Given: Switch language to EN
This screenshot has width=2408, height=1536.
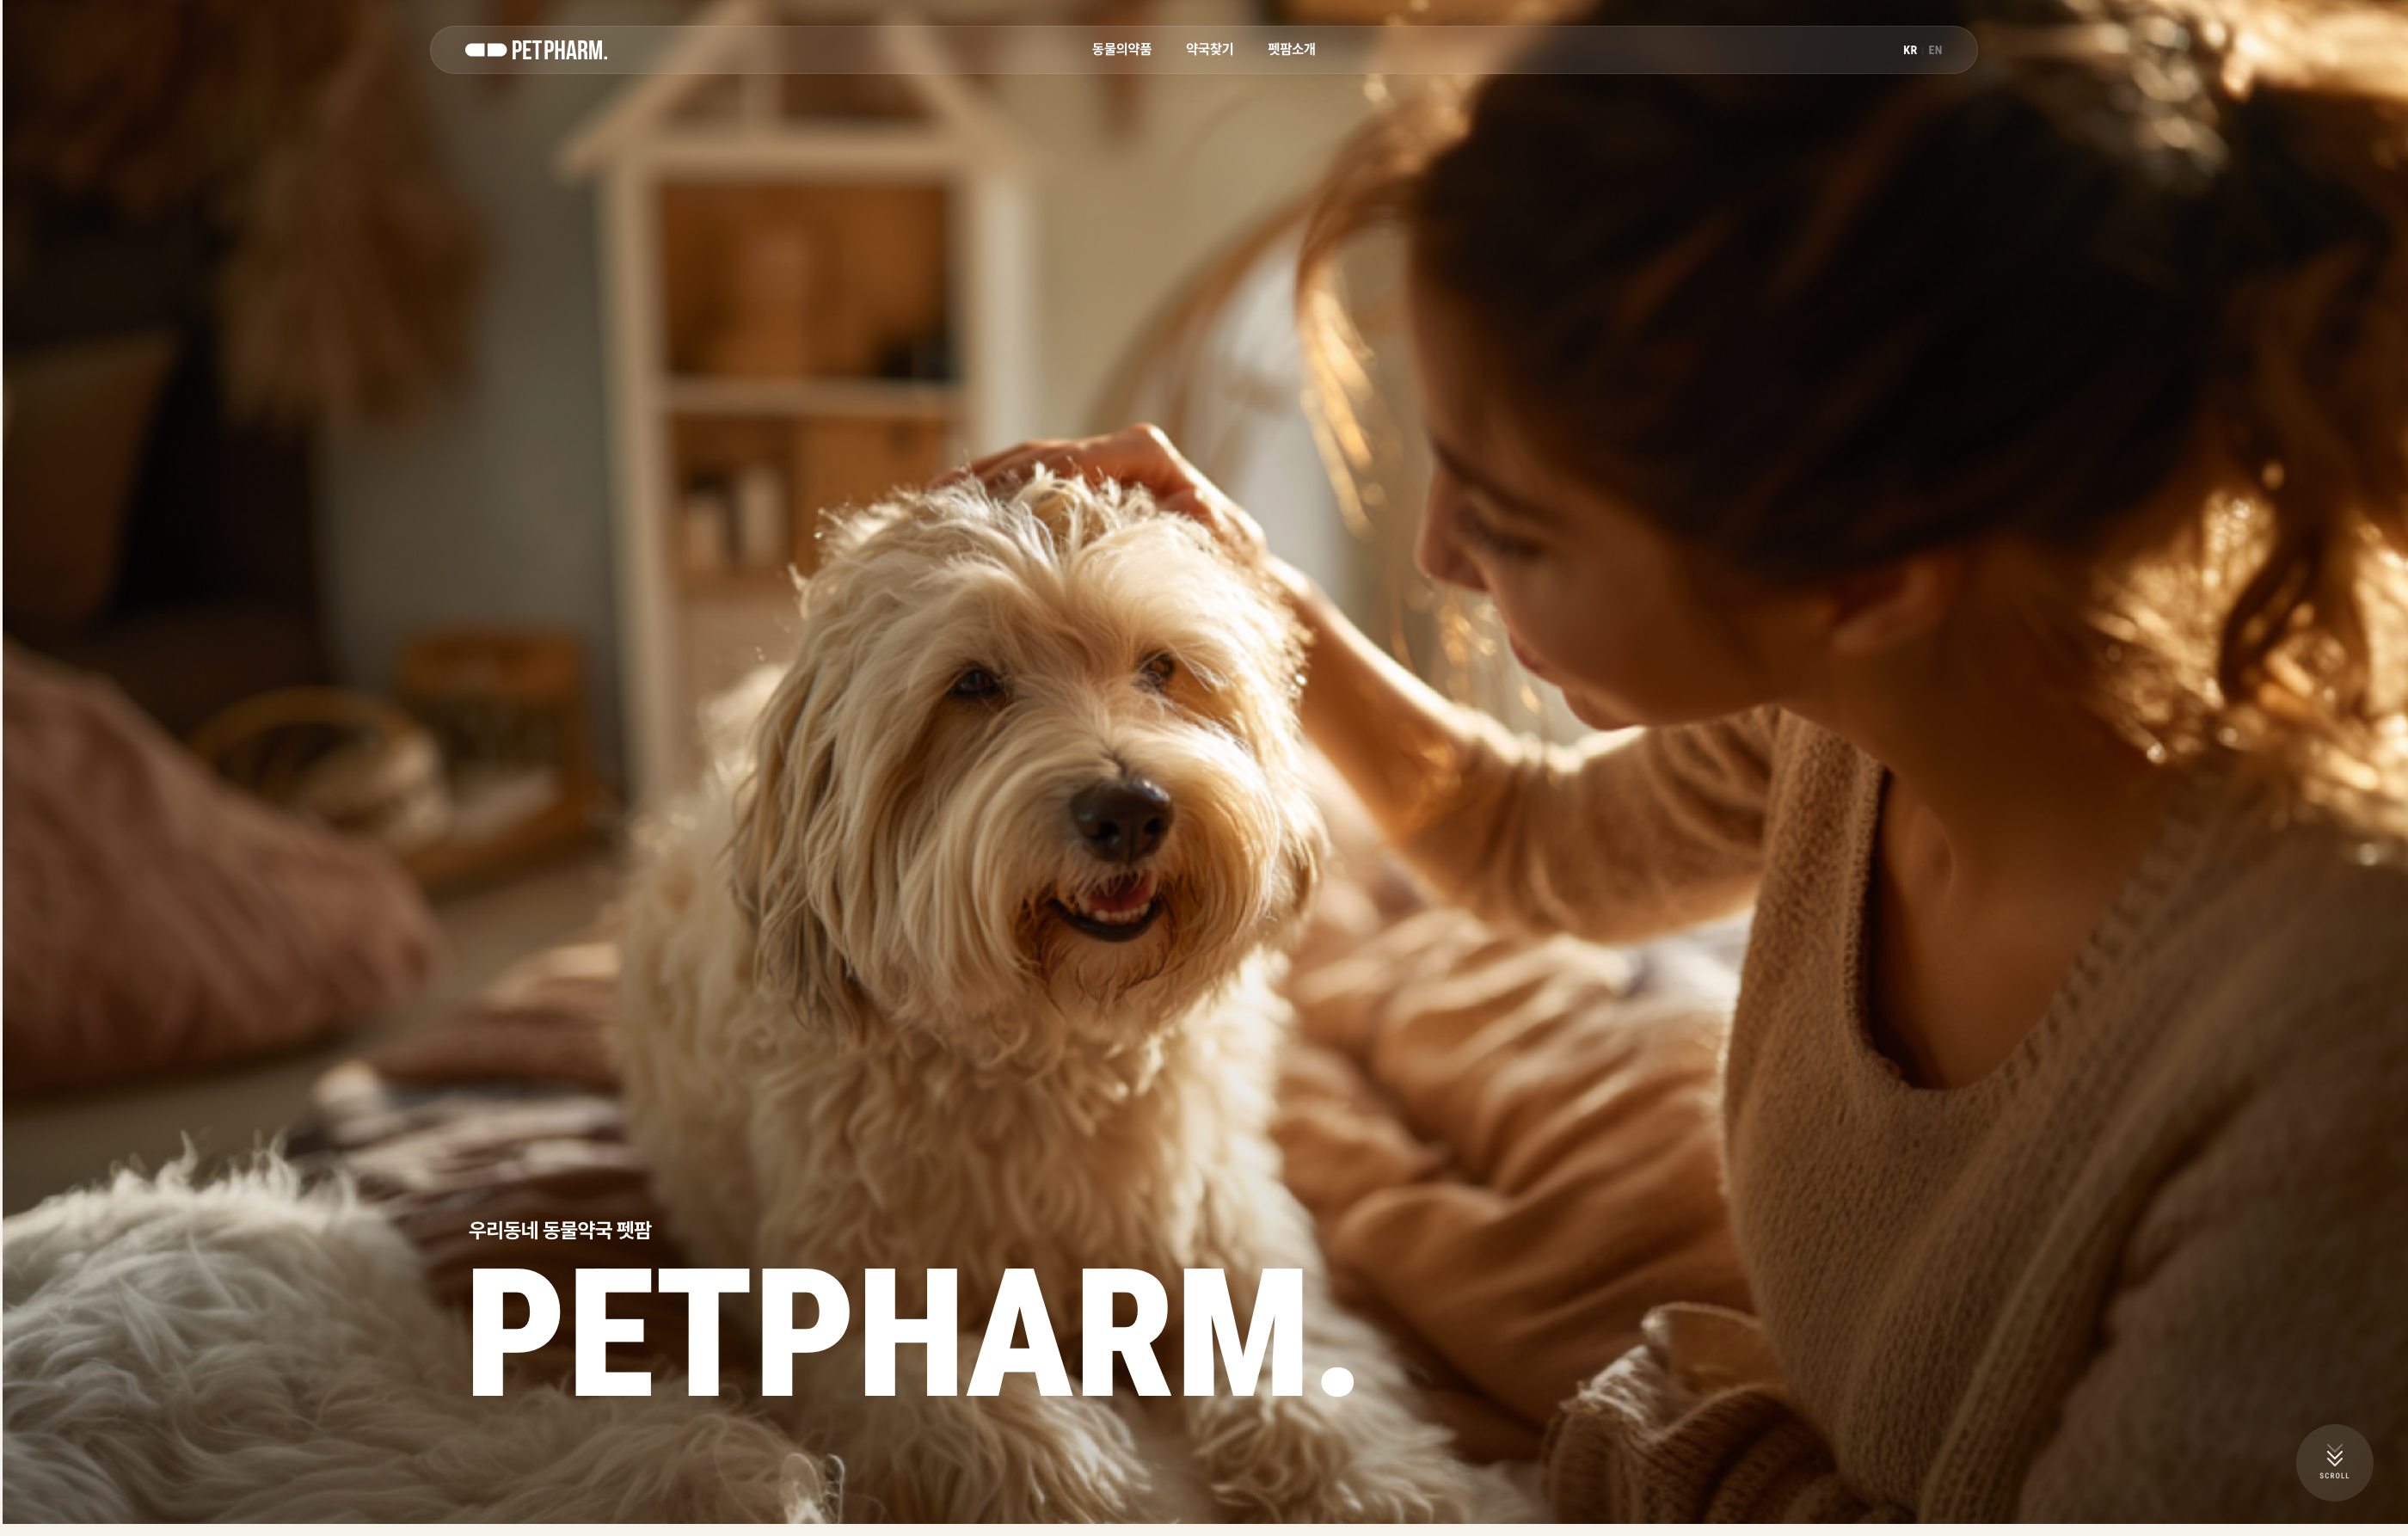Looking at the screenshot, I should (x=1935, y=50).
